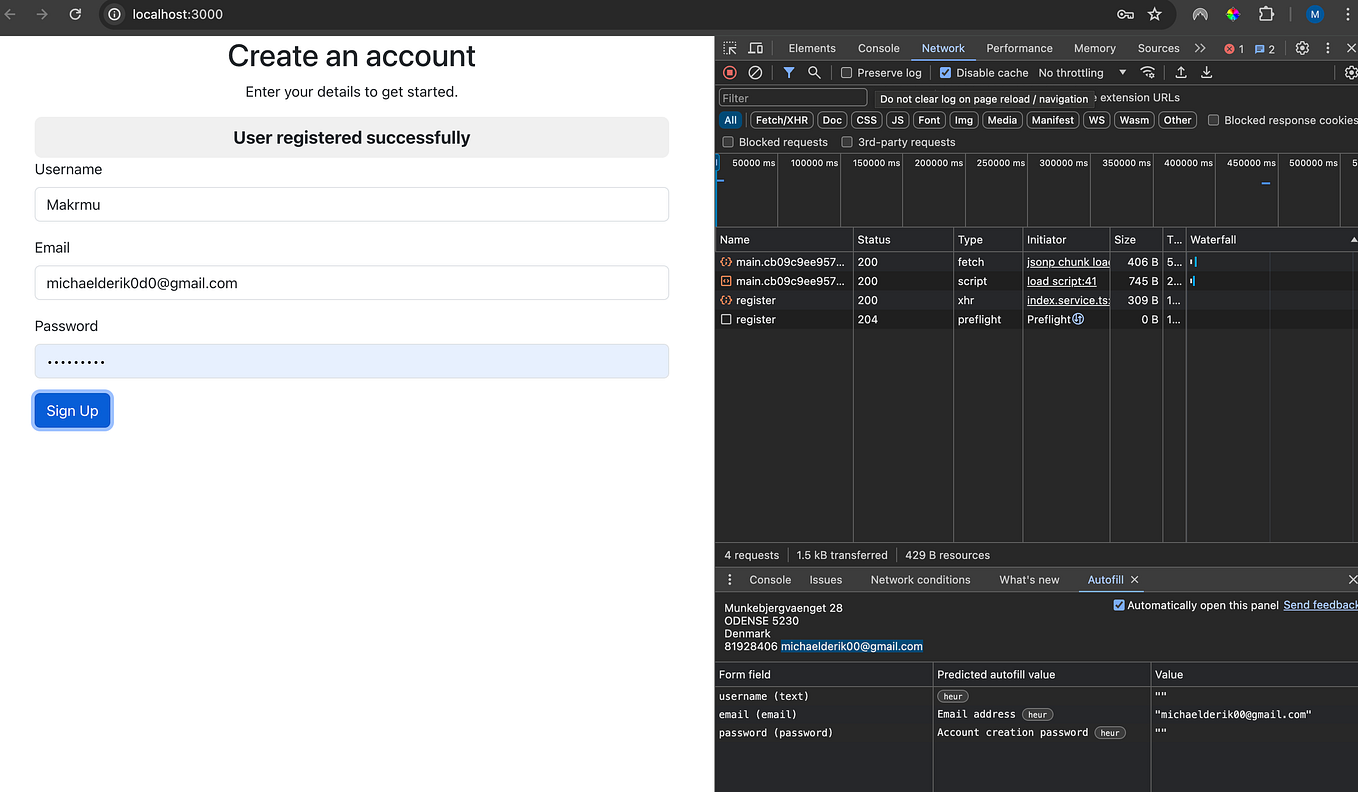Open the Network conditions drawer tab
Image resolution: width=1358 pixels, height=792 pixels.
pyautogui.click(x=920, y=579)
